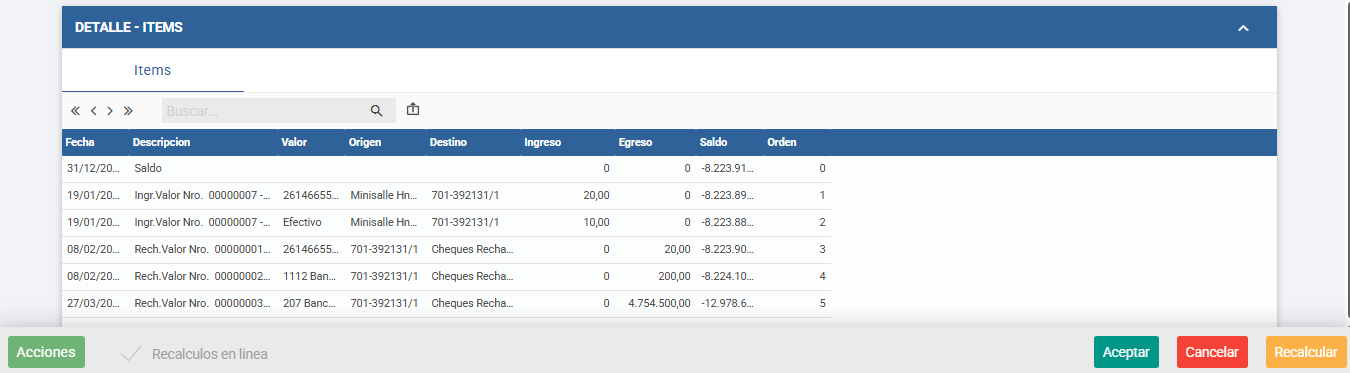Toggle Recalculos en linea checkmark
Screen dimensions: 1350x373
[x=130, y=353]
